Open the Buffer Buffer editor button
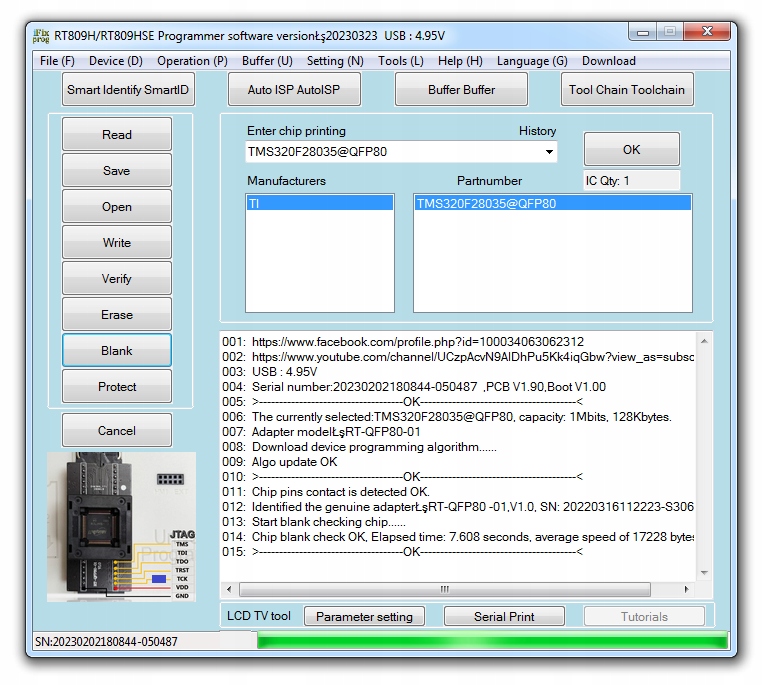 [461, 90]
